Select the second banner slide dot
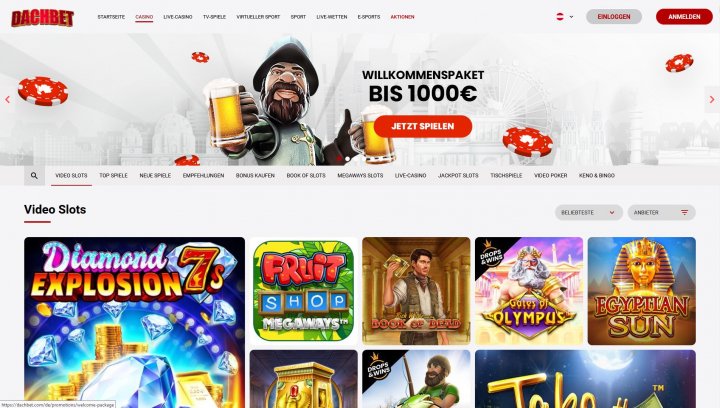This screenshot has height=408, width=720. tap(348, 159)
